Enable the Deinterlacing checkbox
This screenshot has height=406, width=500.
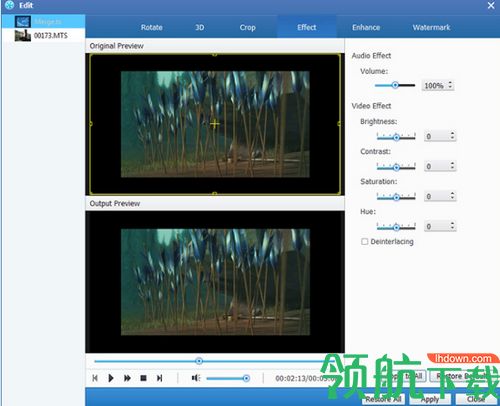point(365,241)
